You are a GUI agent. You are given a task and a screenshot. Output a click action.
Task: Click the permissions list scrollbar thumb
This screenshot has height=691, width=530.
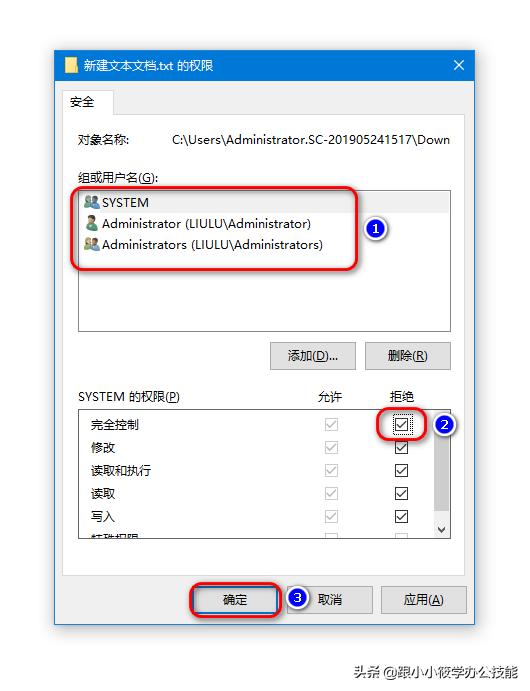point(441,472)
